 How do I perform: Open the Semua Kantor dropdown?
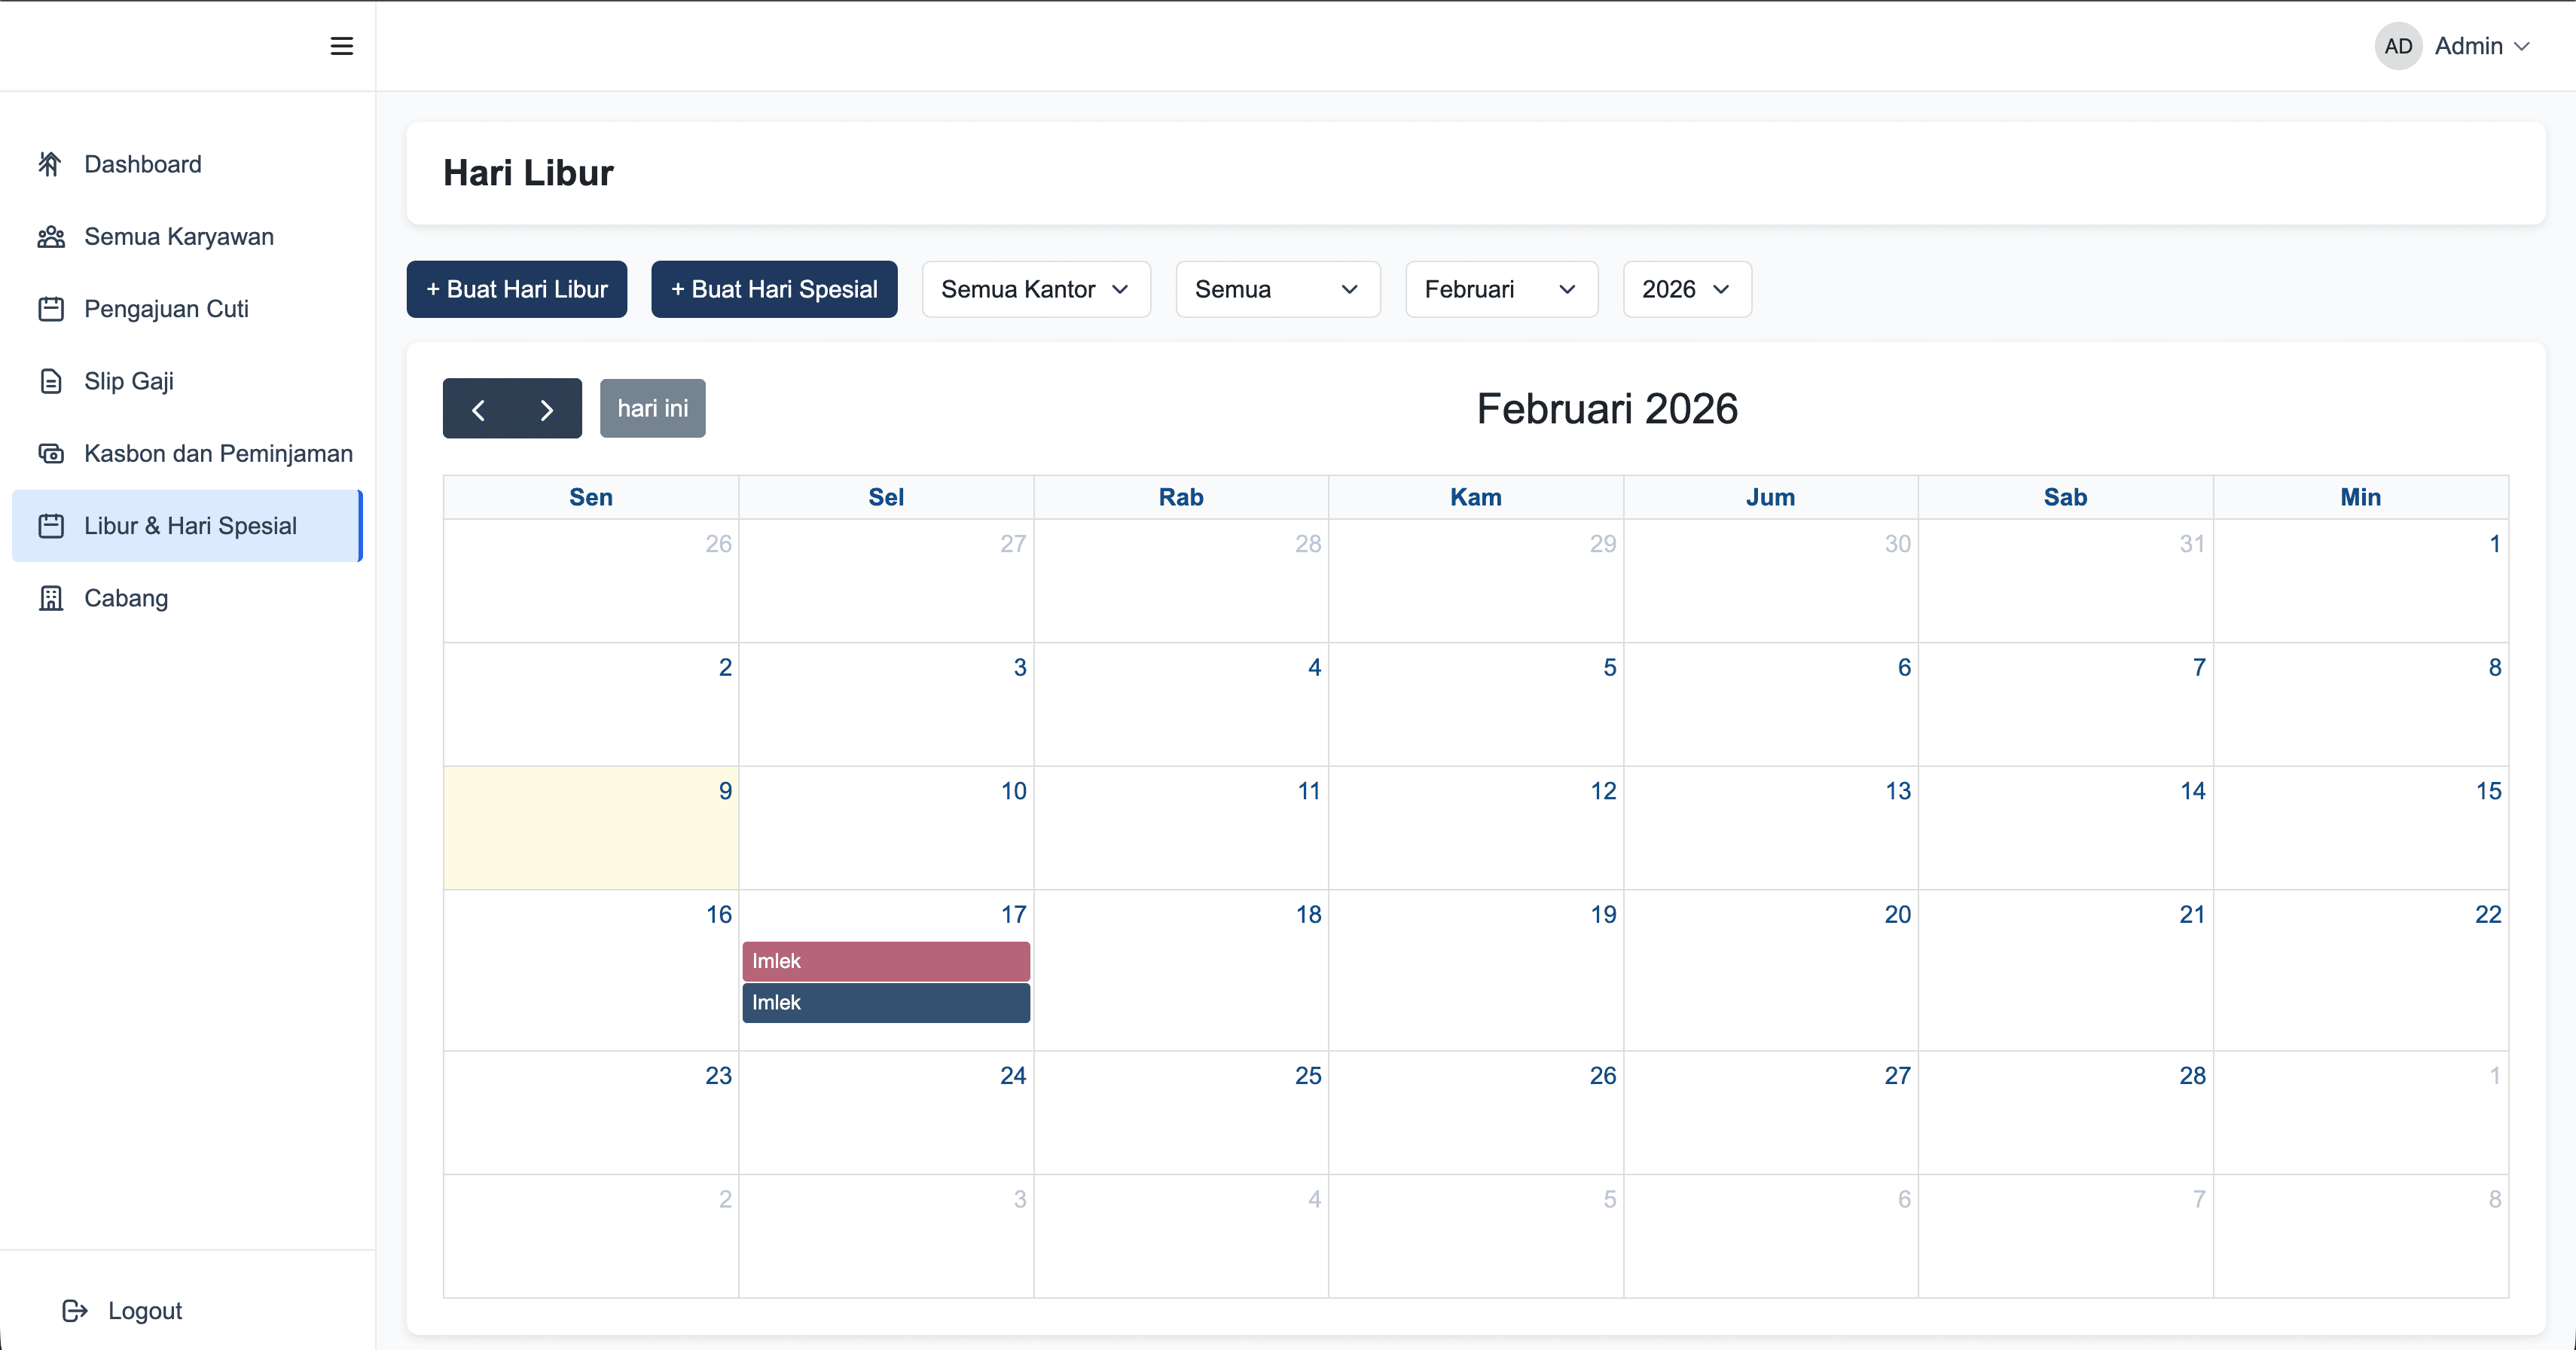click(1035, 289)
